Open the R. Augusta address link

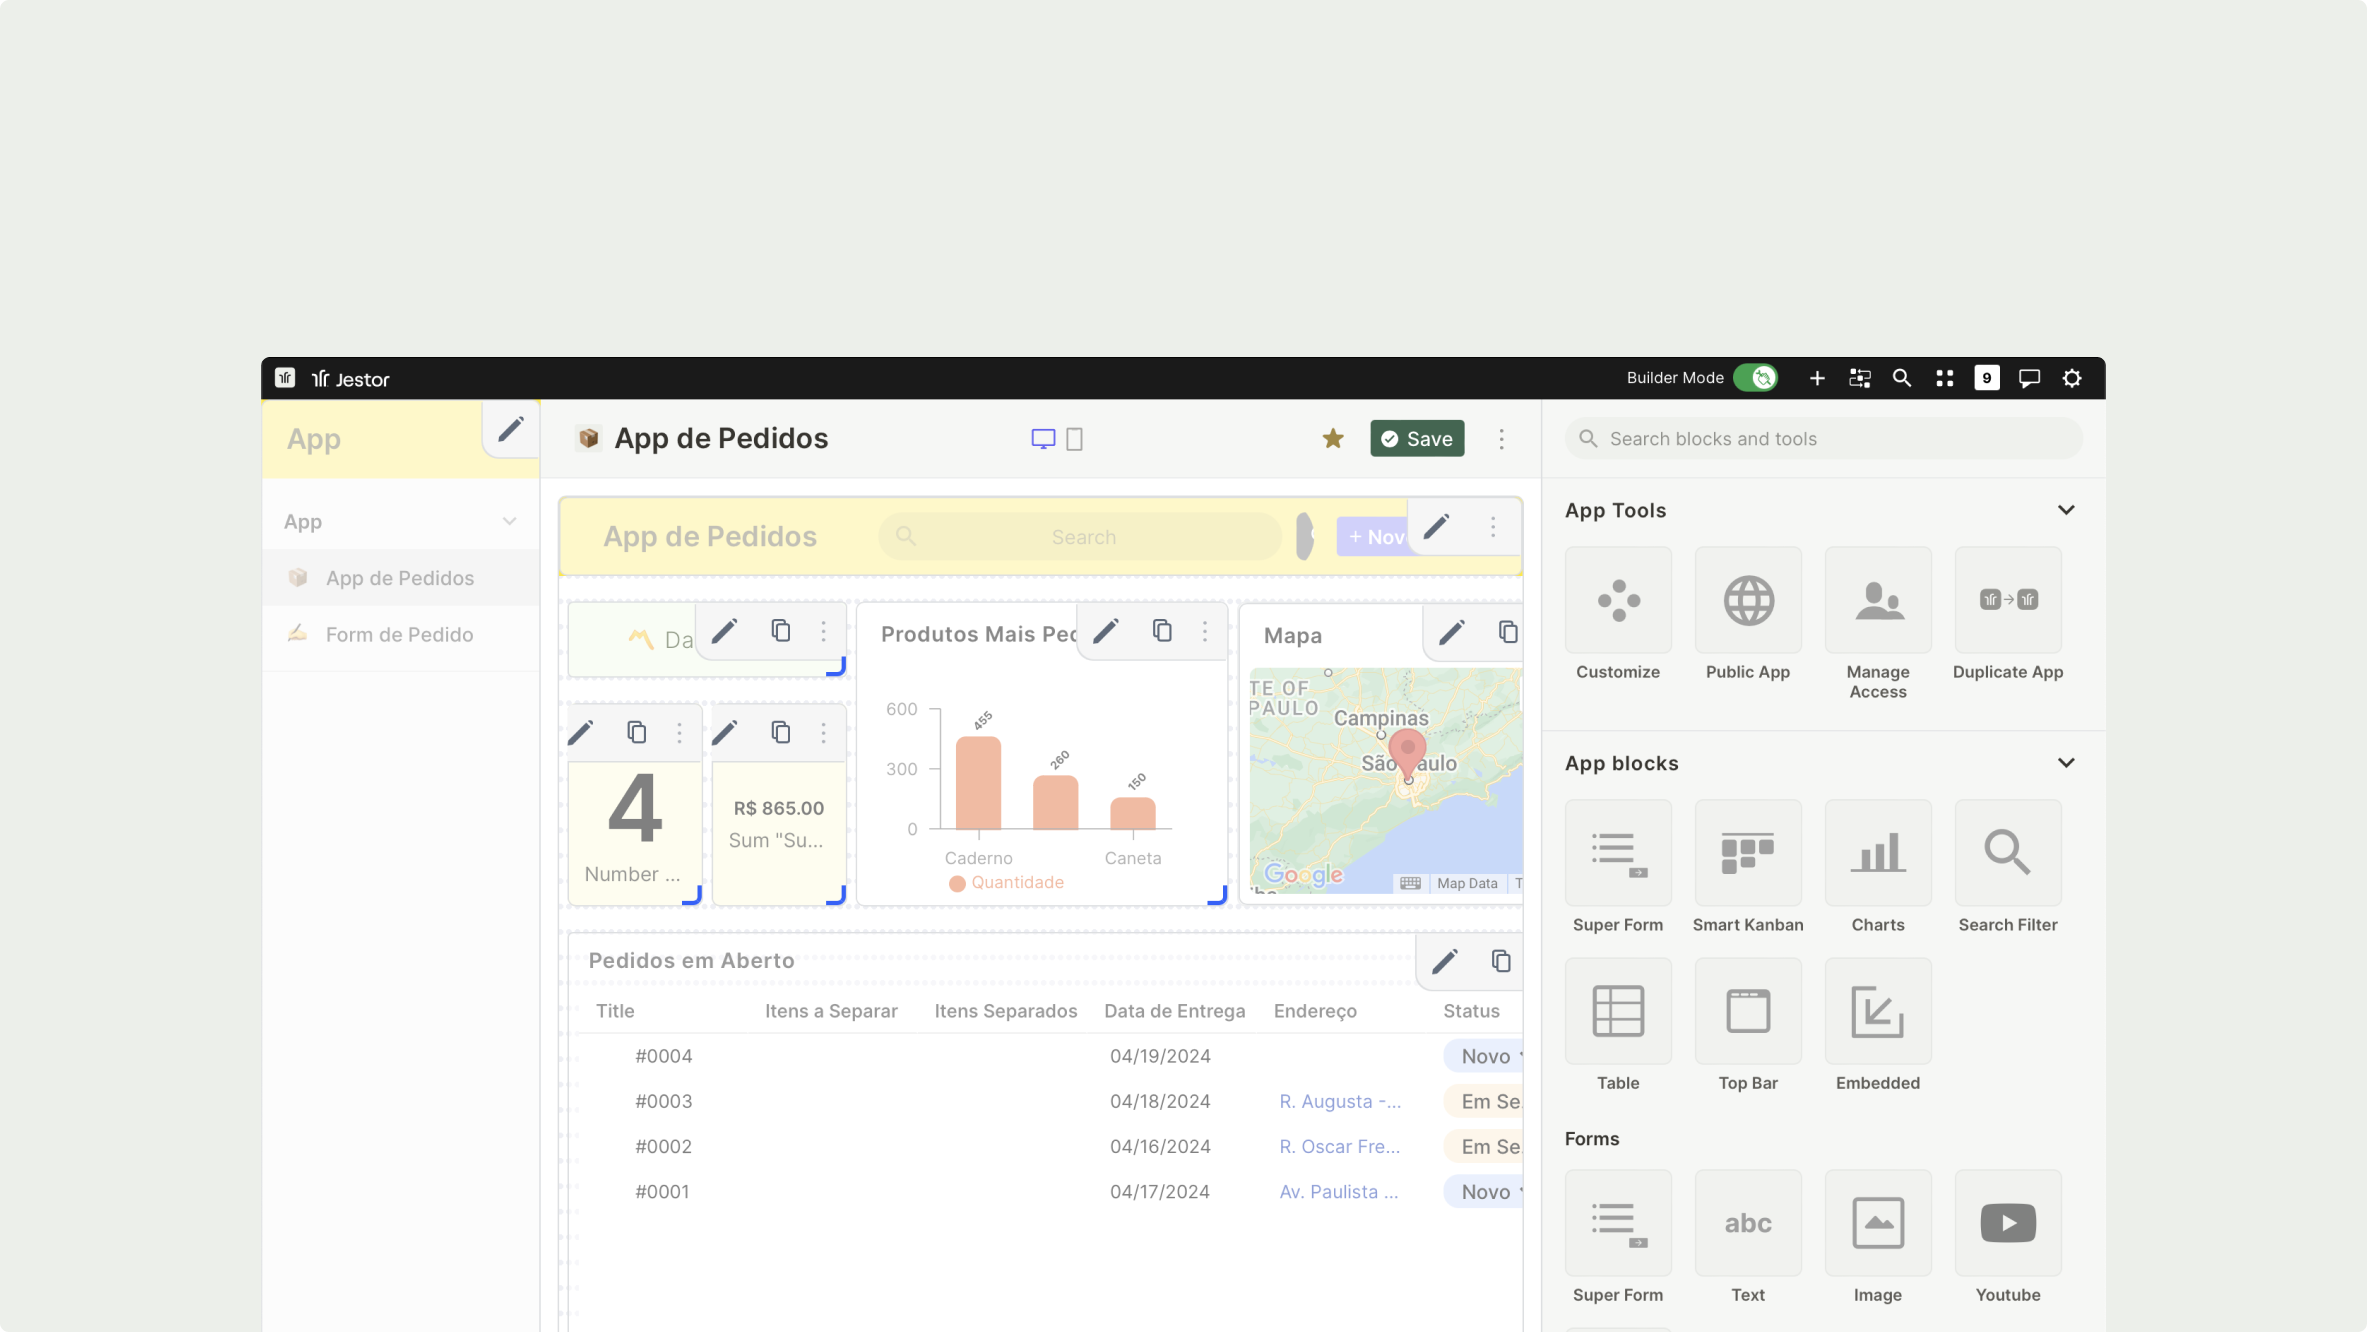coord(1339,1101)
